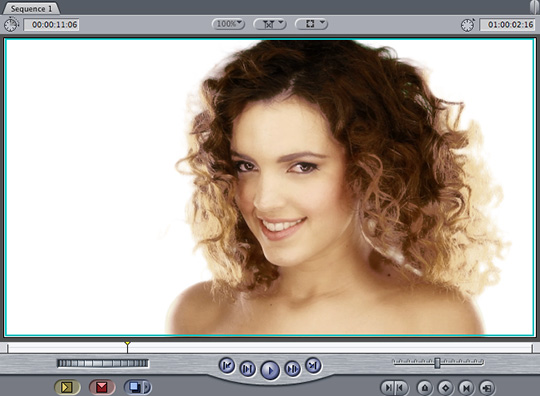Viewport: 540px width, 396px height.
Task: Click the Mark Out button
Action: tap(401, 388)
